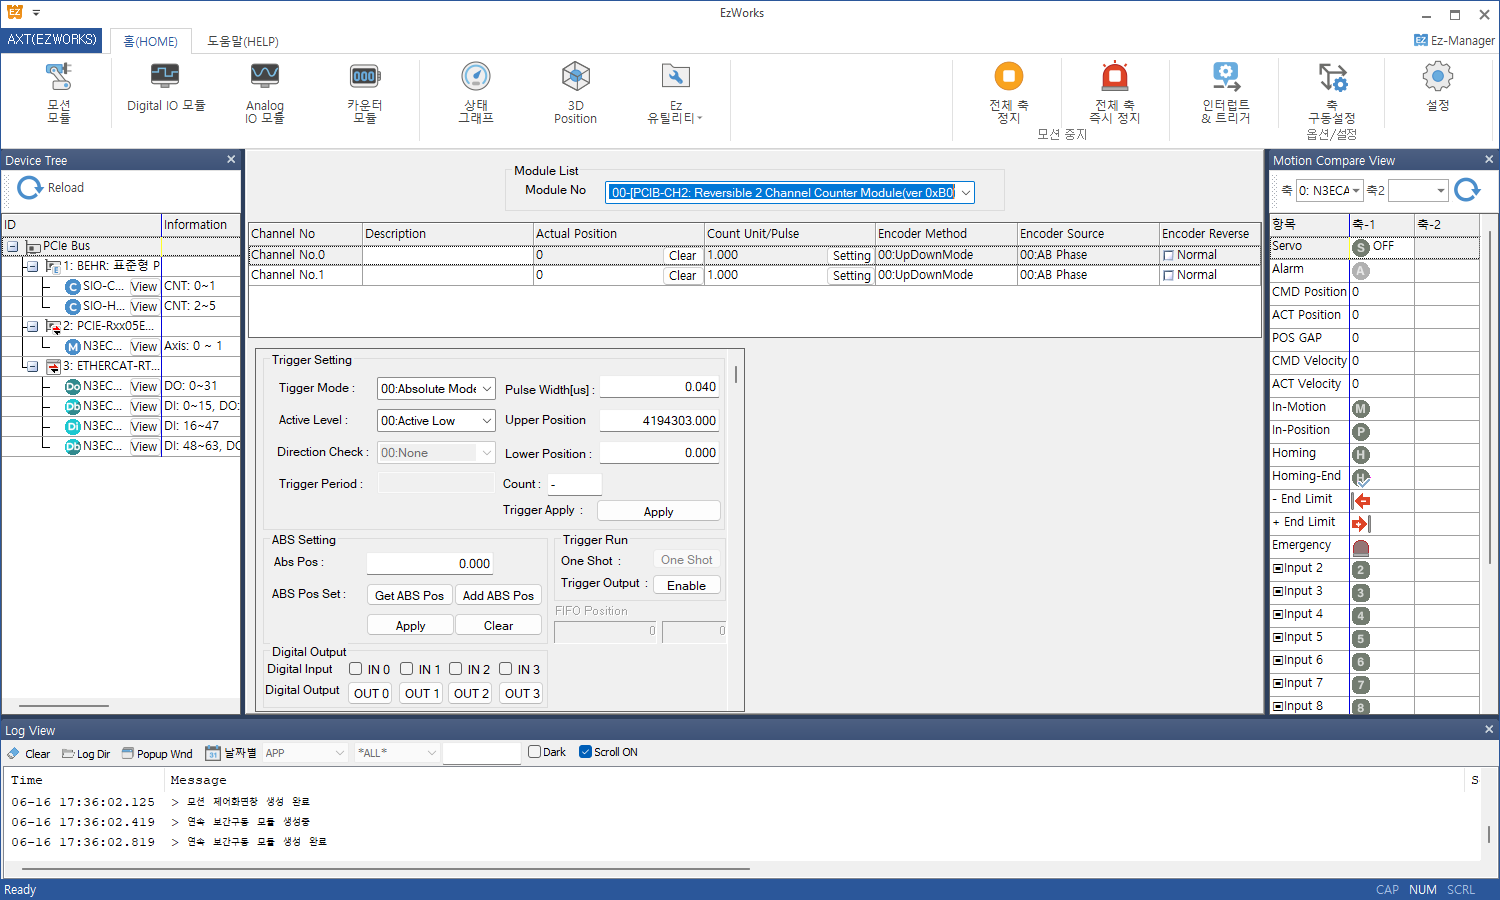Open the APP log filter dropdown
This screenshot has height=900, width=1500.
(340, 753)
